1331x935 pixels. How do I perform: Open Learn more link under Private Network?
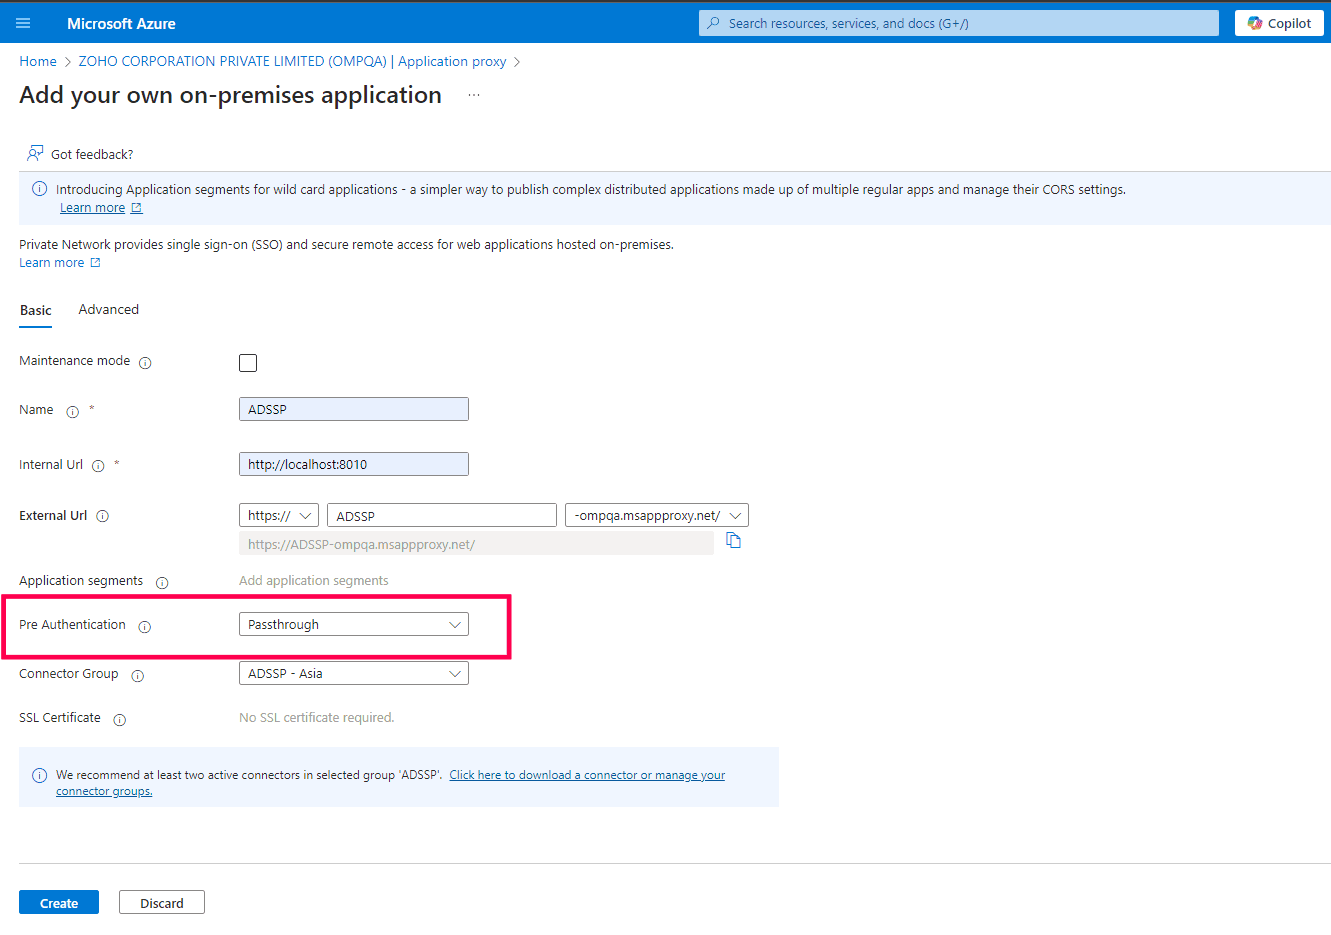[52, 263]
